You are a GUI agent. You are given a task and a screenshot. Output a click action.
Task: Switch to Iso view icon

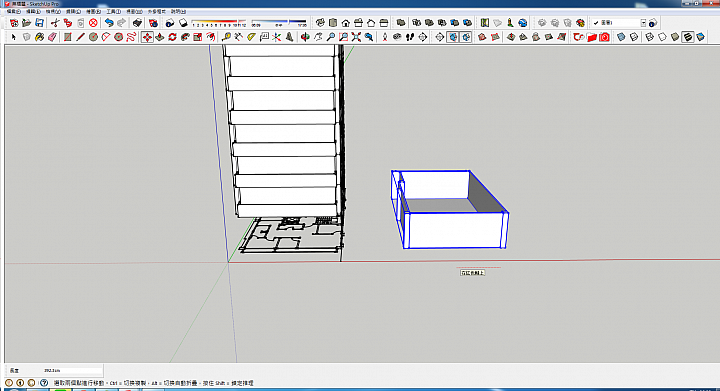pos(320,22)
